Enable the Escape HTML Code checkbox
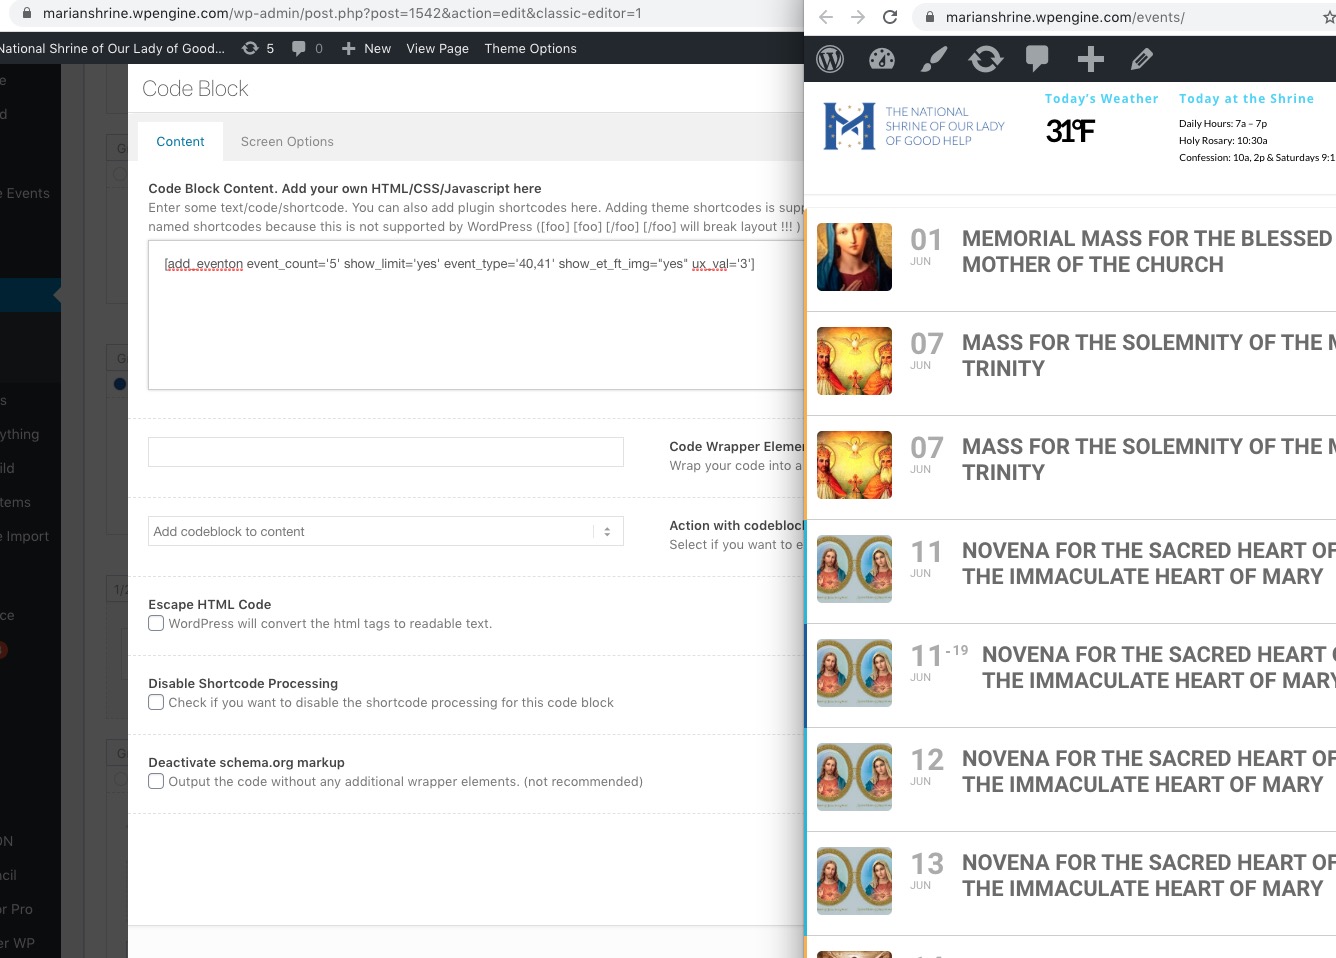 pos(157,624)
